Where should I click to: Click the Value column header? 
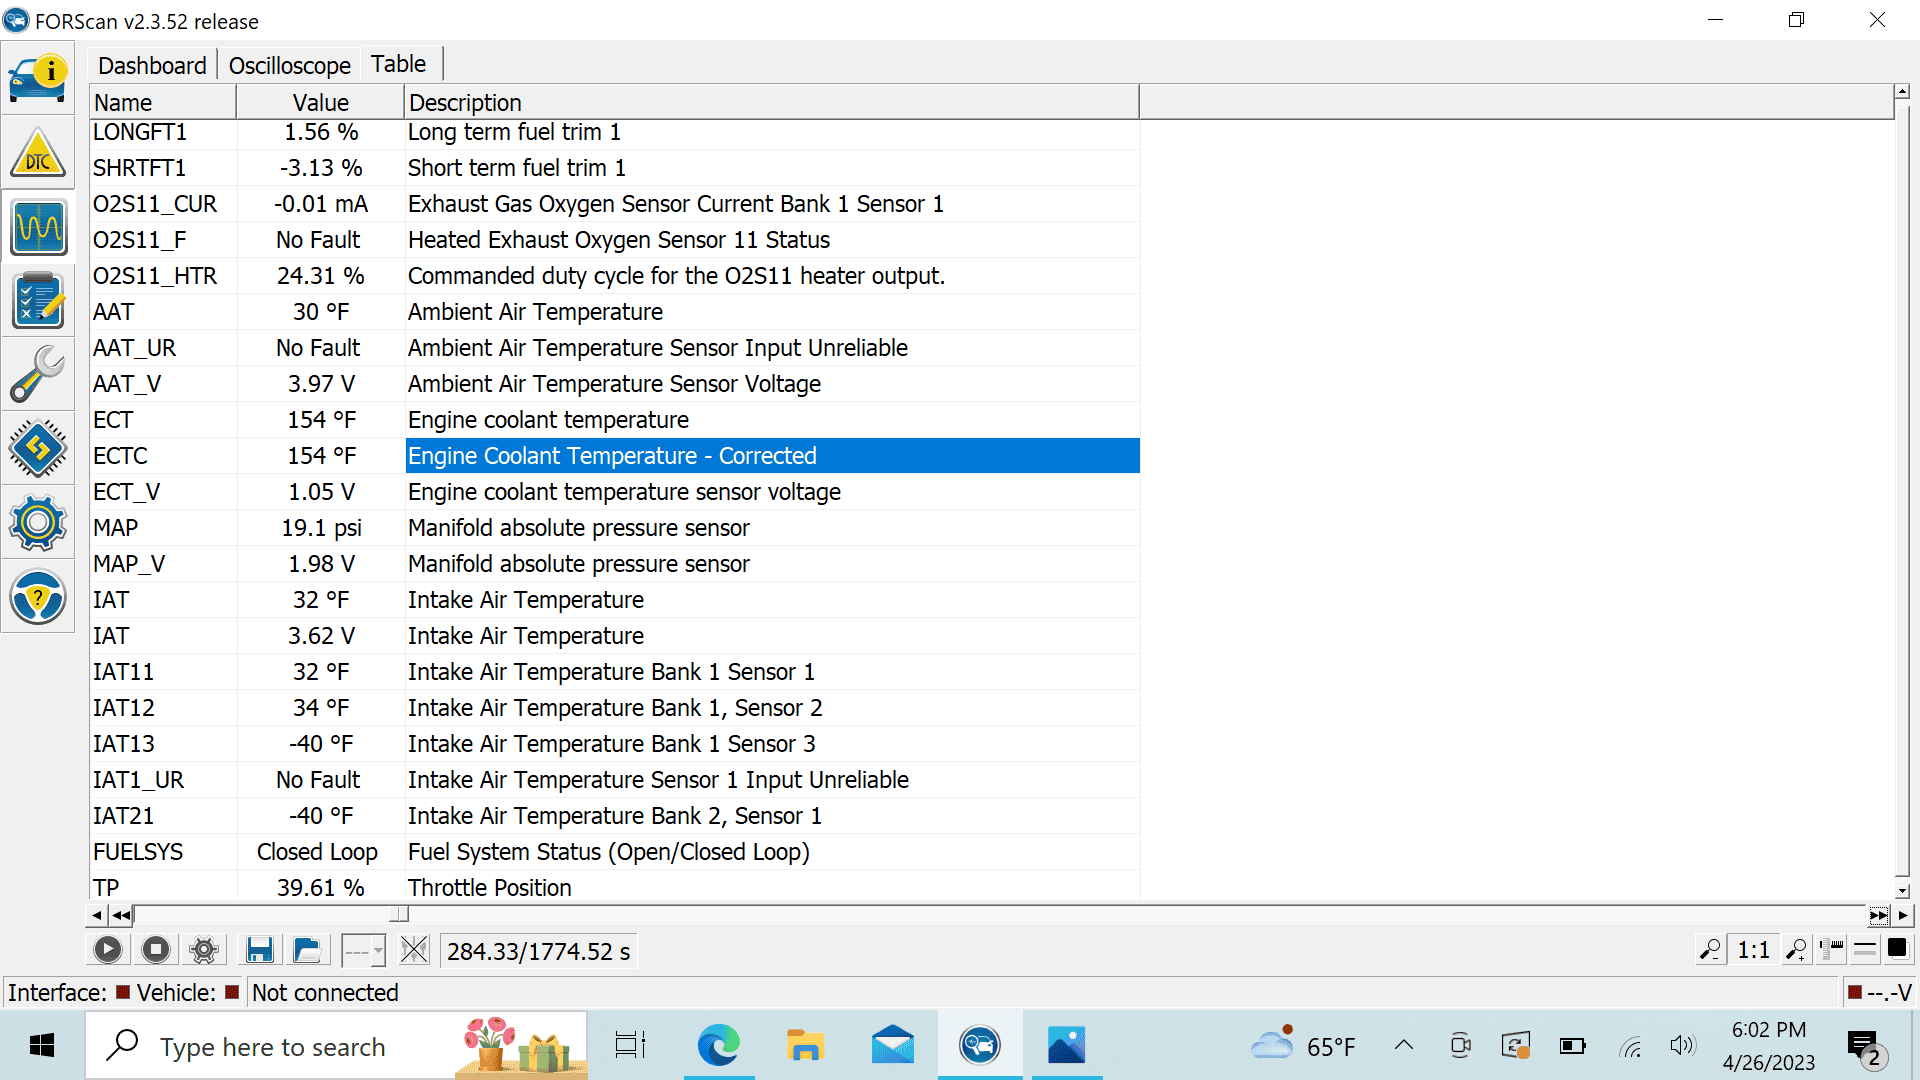pyautogui.click(x=321, y=103)
